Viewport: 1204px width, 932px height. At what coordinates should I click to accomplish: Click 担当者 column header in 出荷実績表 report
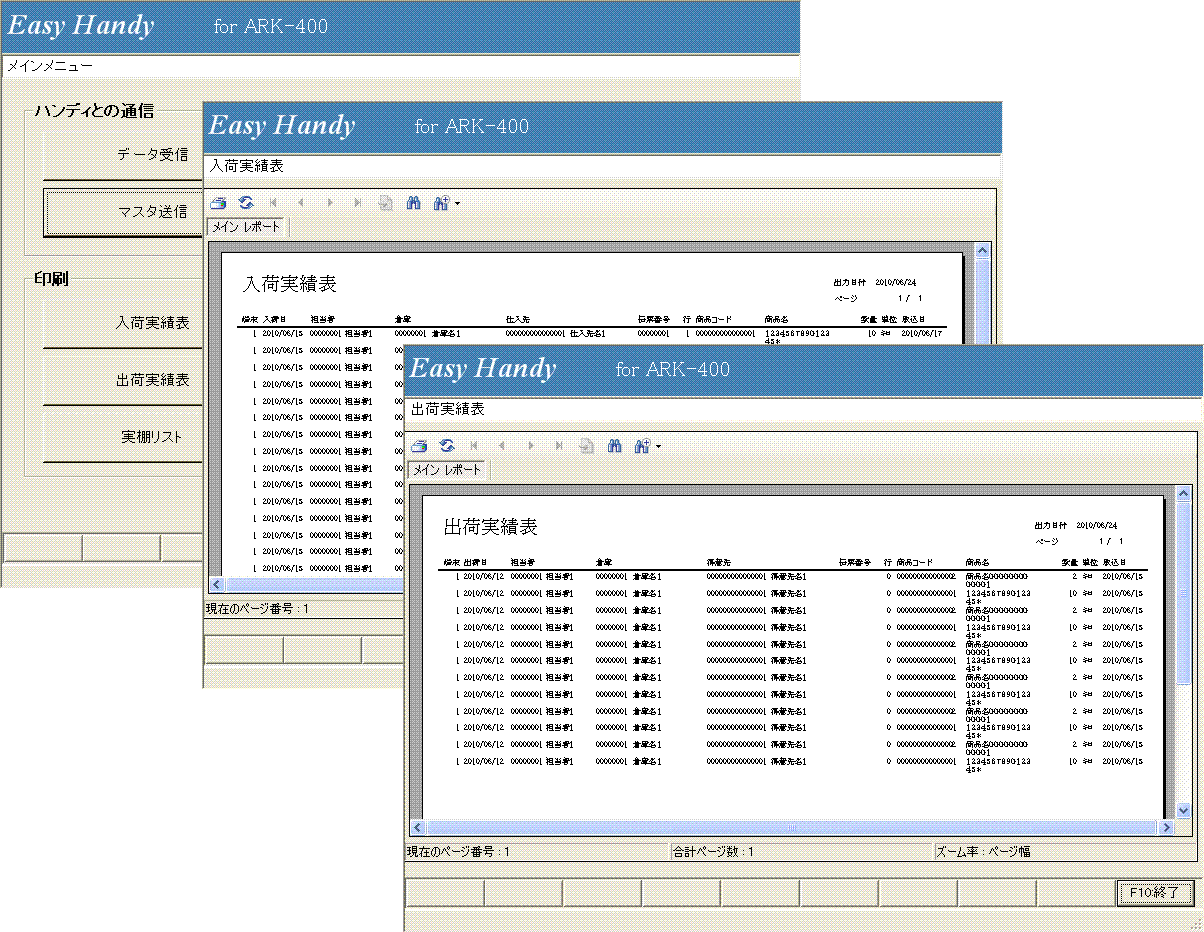coord(522,563)
